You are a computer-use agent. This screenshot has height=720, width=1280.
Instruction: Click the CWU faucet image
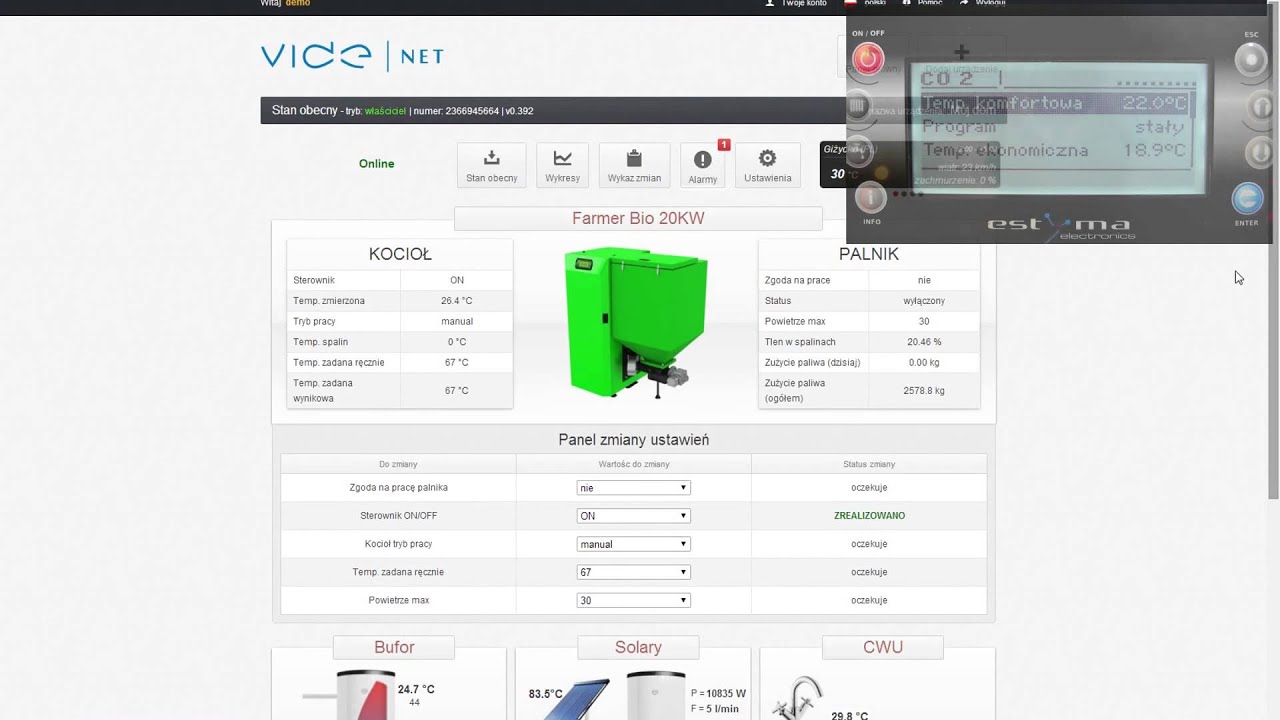click(799, 697)
